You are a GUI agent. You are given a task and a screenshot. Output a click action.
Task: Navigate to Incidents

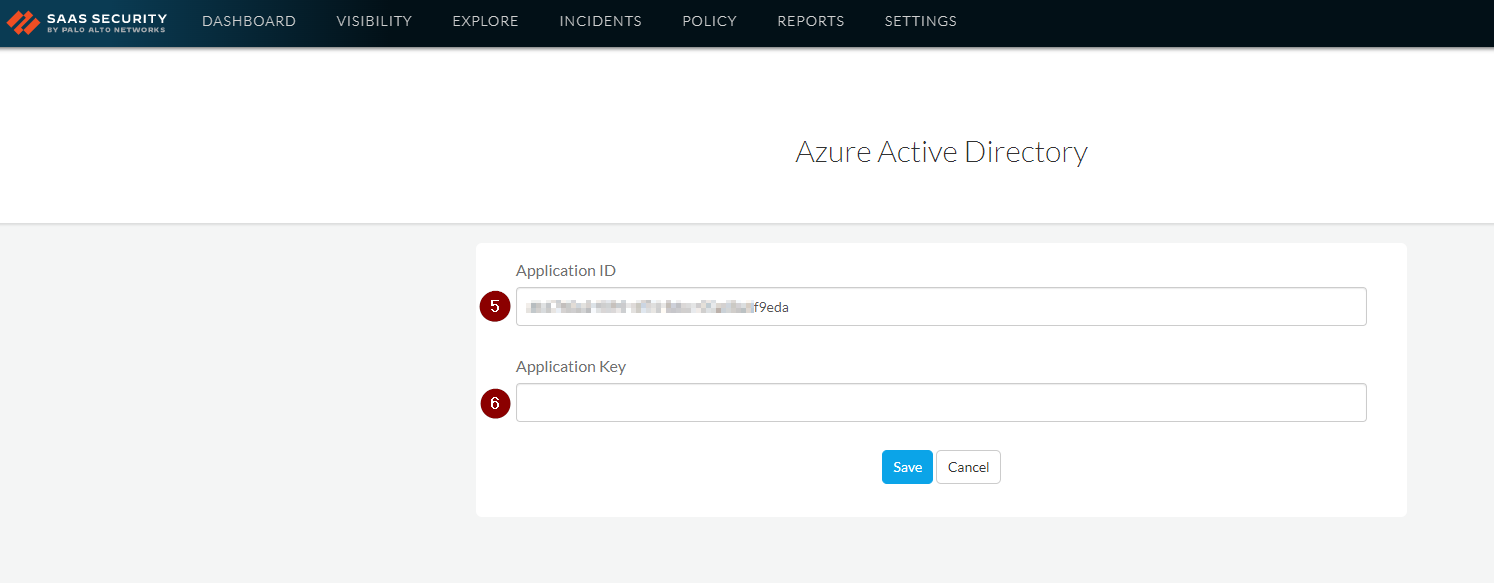click(600, 21)
